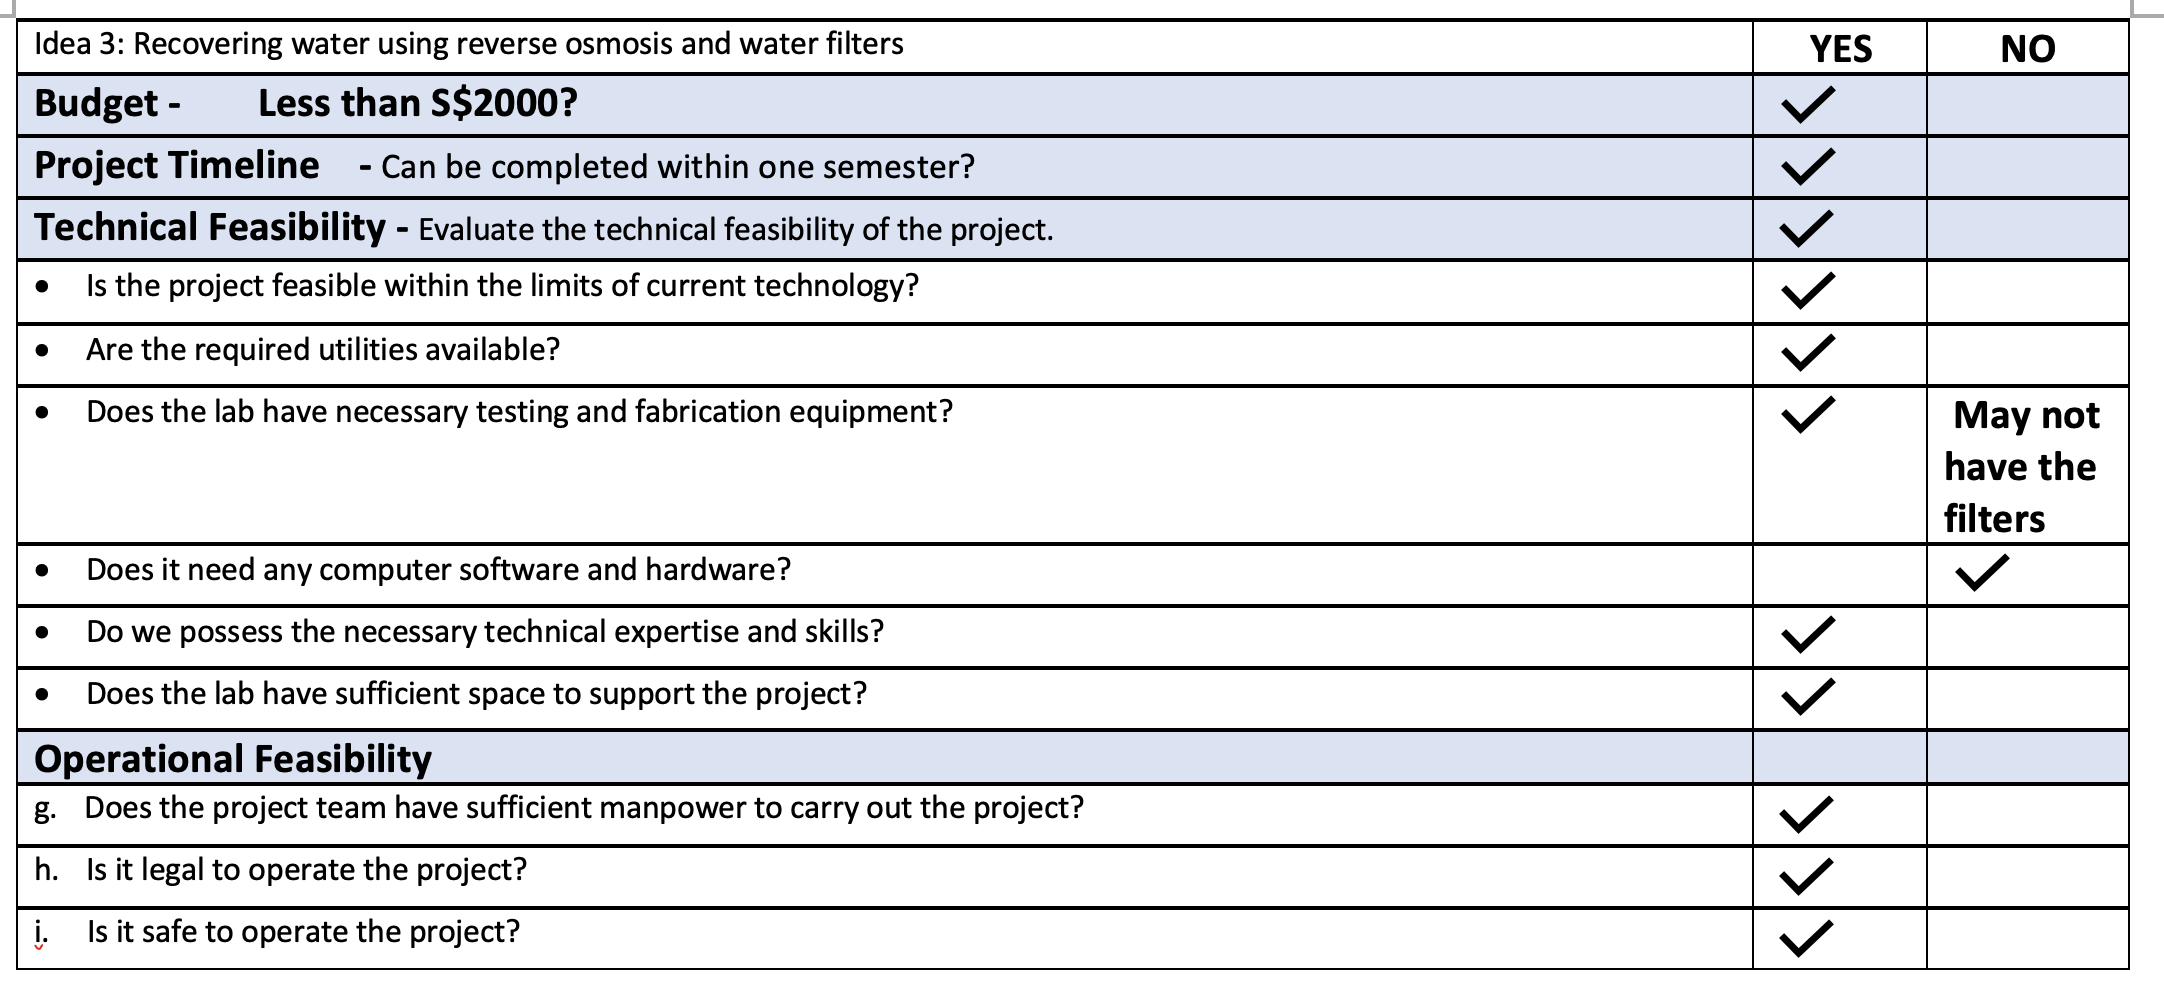The image size is (2164, 996).
Task: Click the empty NO cell for Budget row
Action: click(x=2027, y=105)
